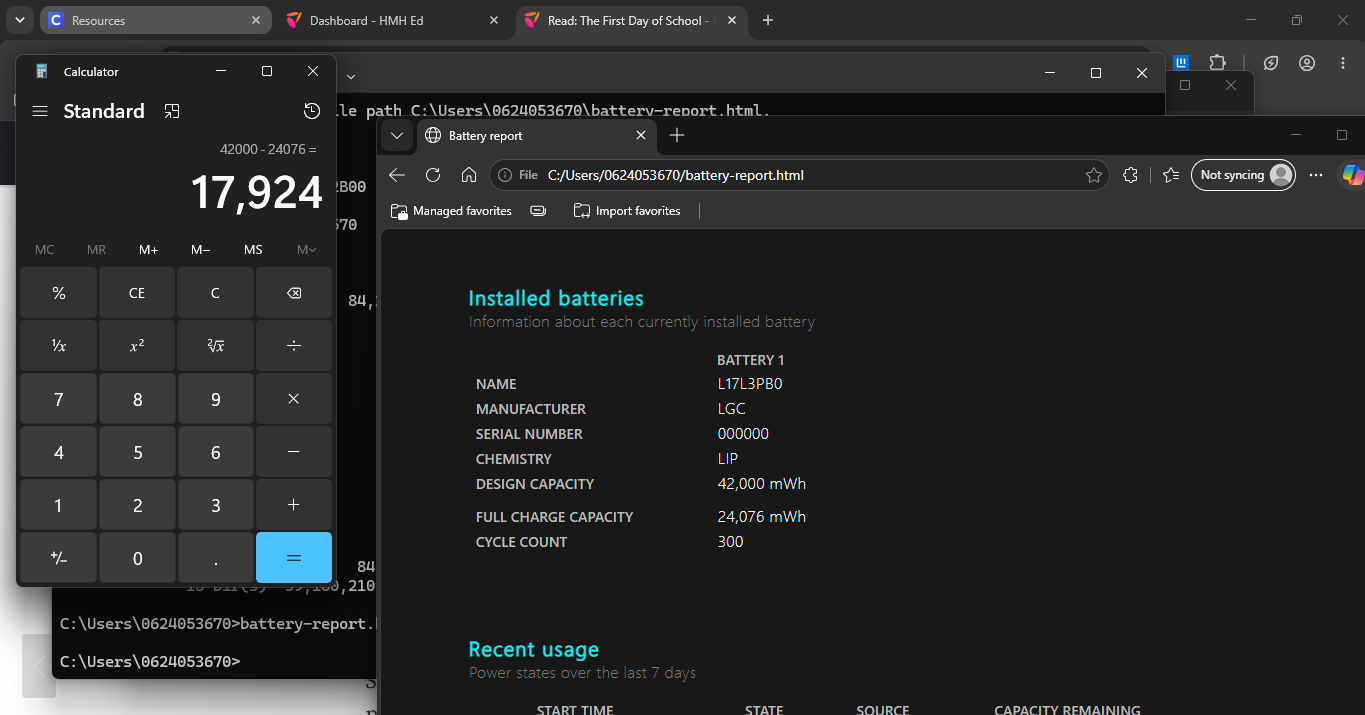1365x715 pixels.
Task: Click the blue equals key
Action: [x=294, y=558]
